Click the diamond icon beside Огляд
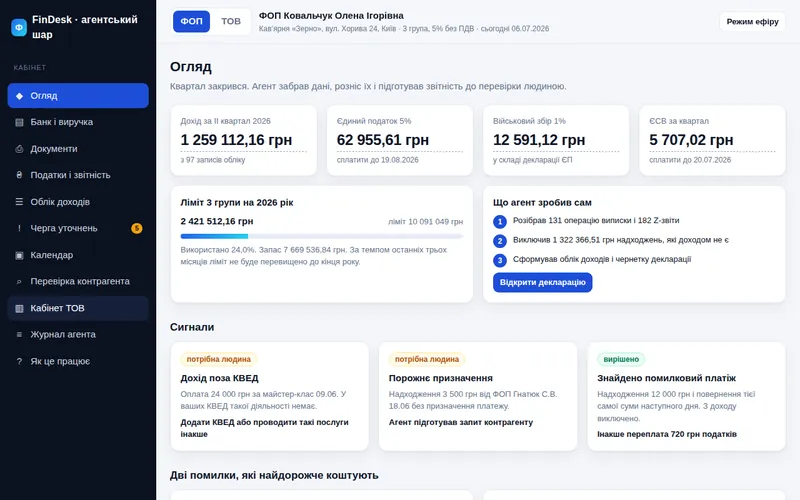This screenshot has height=500, width=800. click(x=19, y=96)
